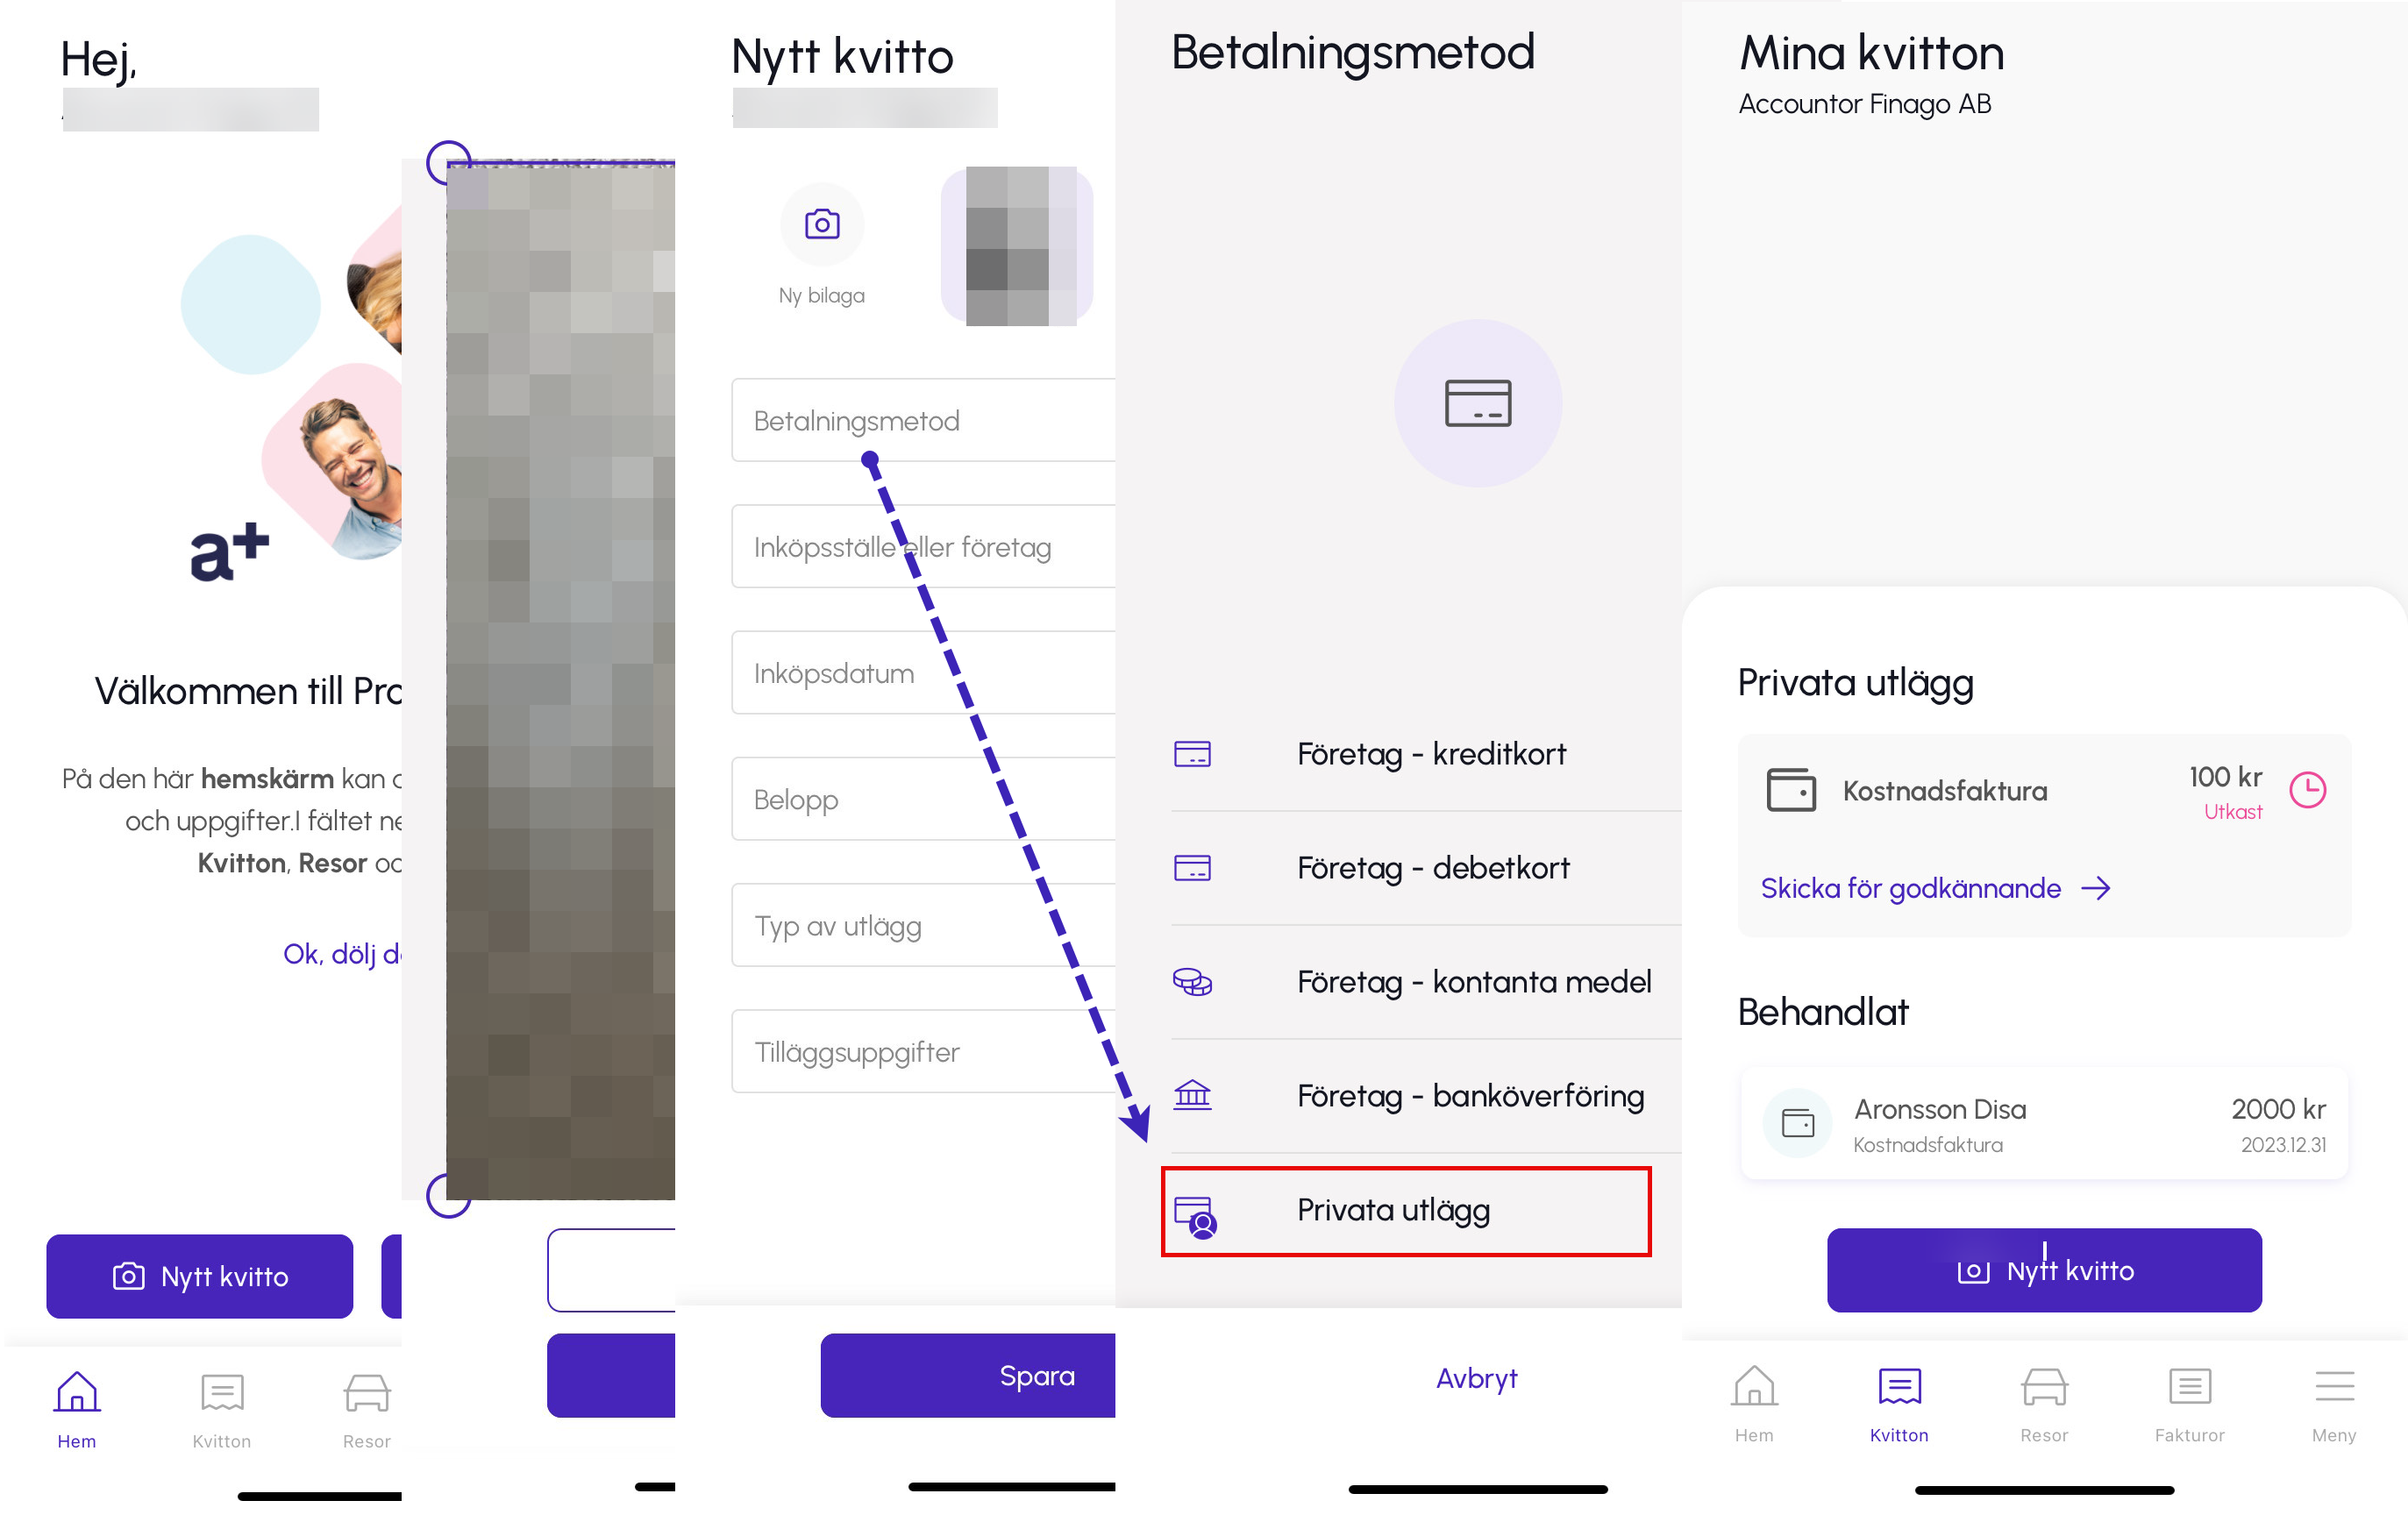Open Meny hamburger icon in bottom bar
Screen dimensions: 2408x1515
tap(2334, 1387)
